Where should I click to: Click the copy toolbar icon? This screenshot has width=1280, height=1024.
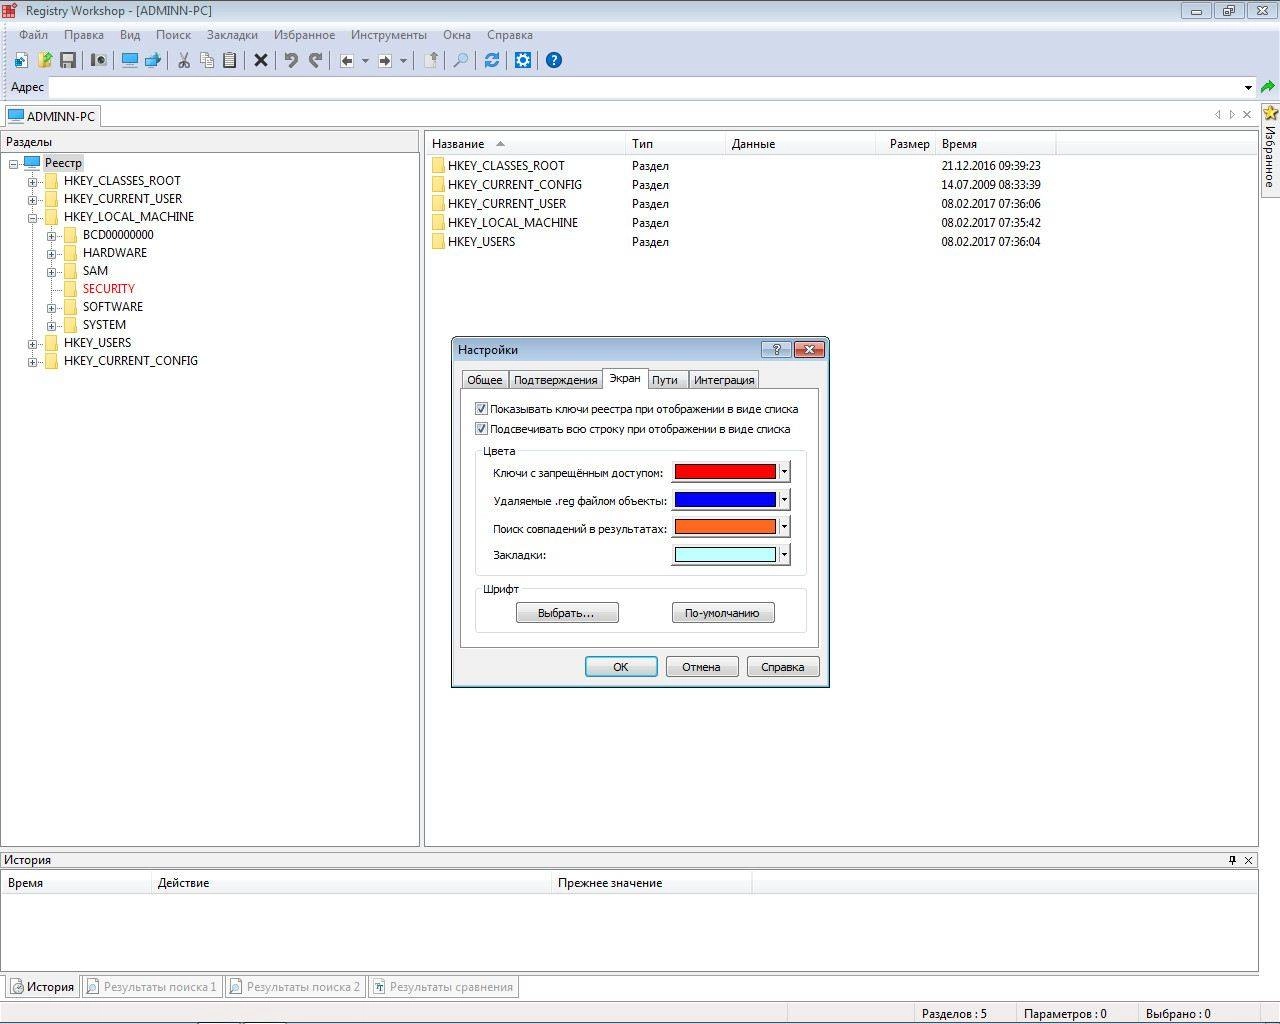pyautogui.click(x=207, y=60)
